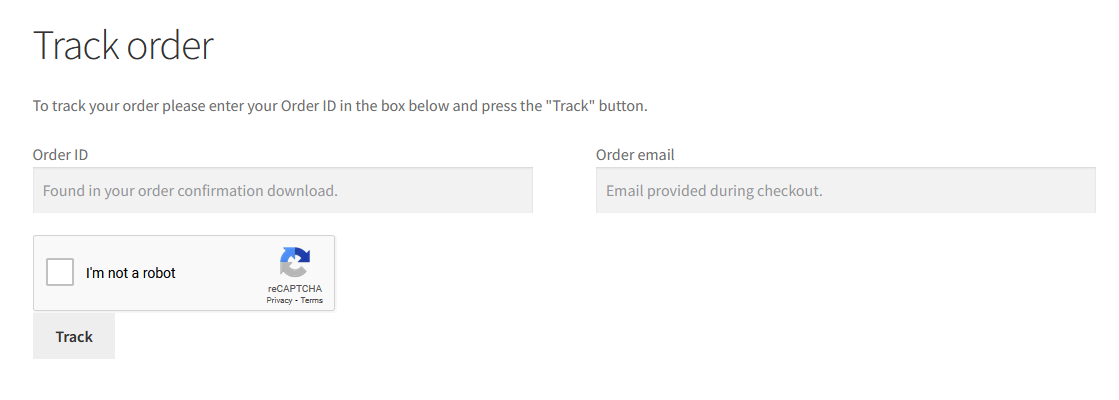This screenshot has height=400, width=1119.
Task: Click the "Order email" field label
Action: coord(635,155)
